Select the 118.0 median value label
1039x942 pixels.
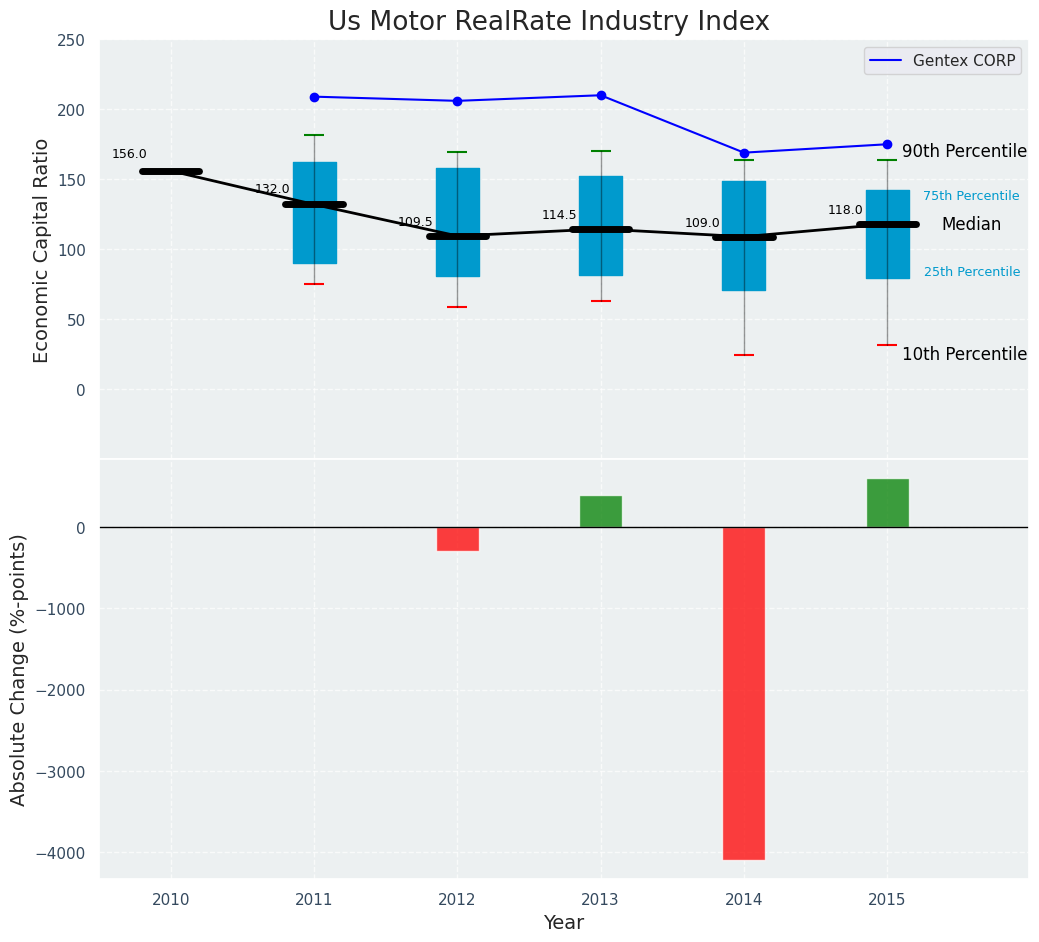[845, 210]
